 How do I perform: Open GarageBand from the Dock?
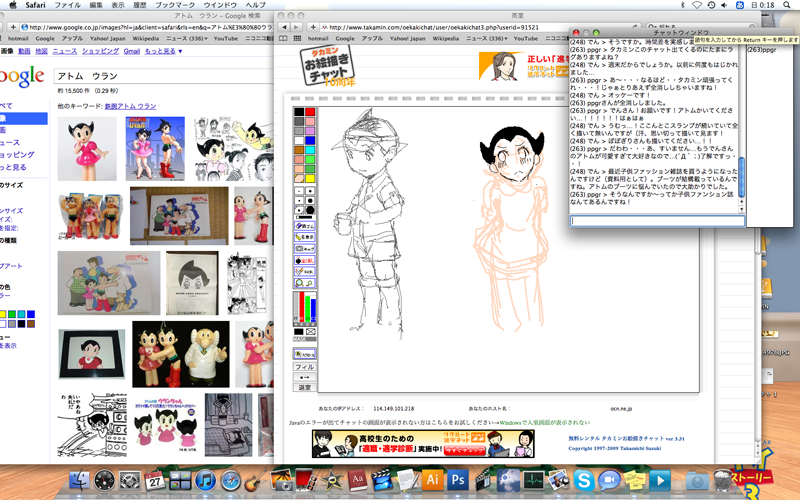point(255,481)
